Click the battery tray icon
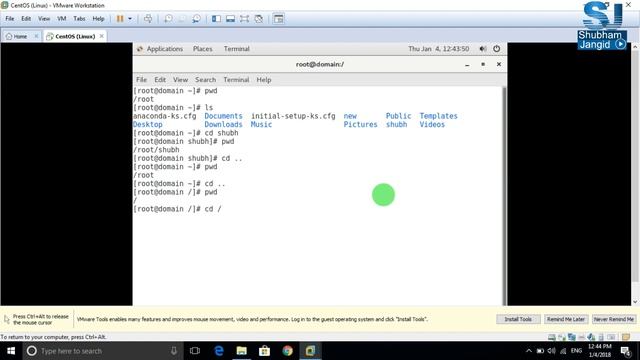 coord(540,351)
